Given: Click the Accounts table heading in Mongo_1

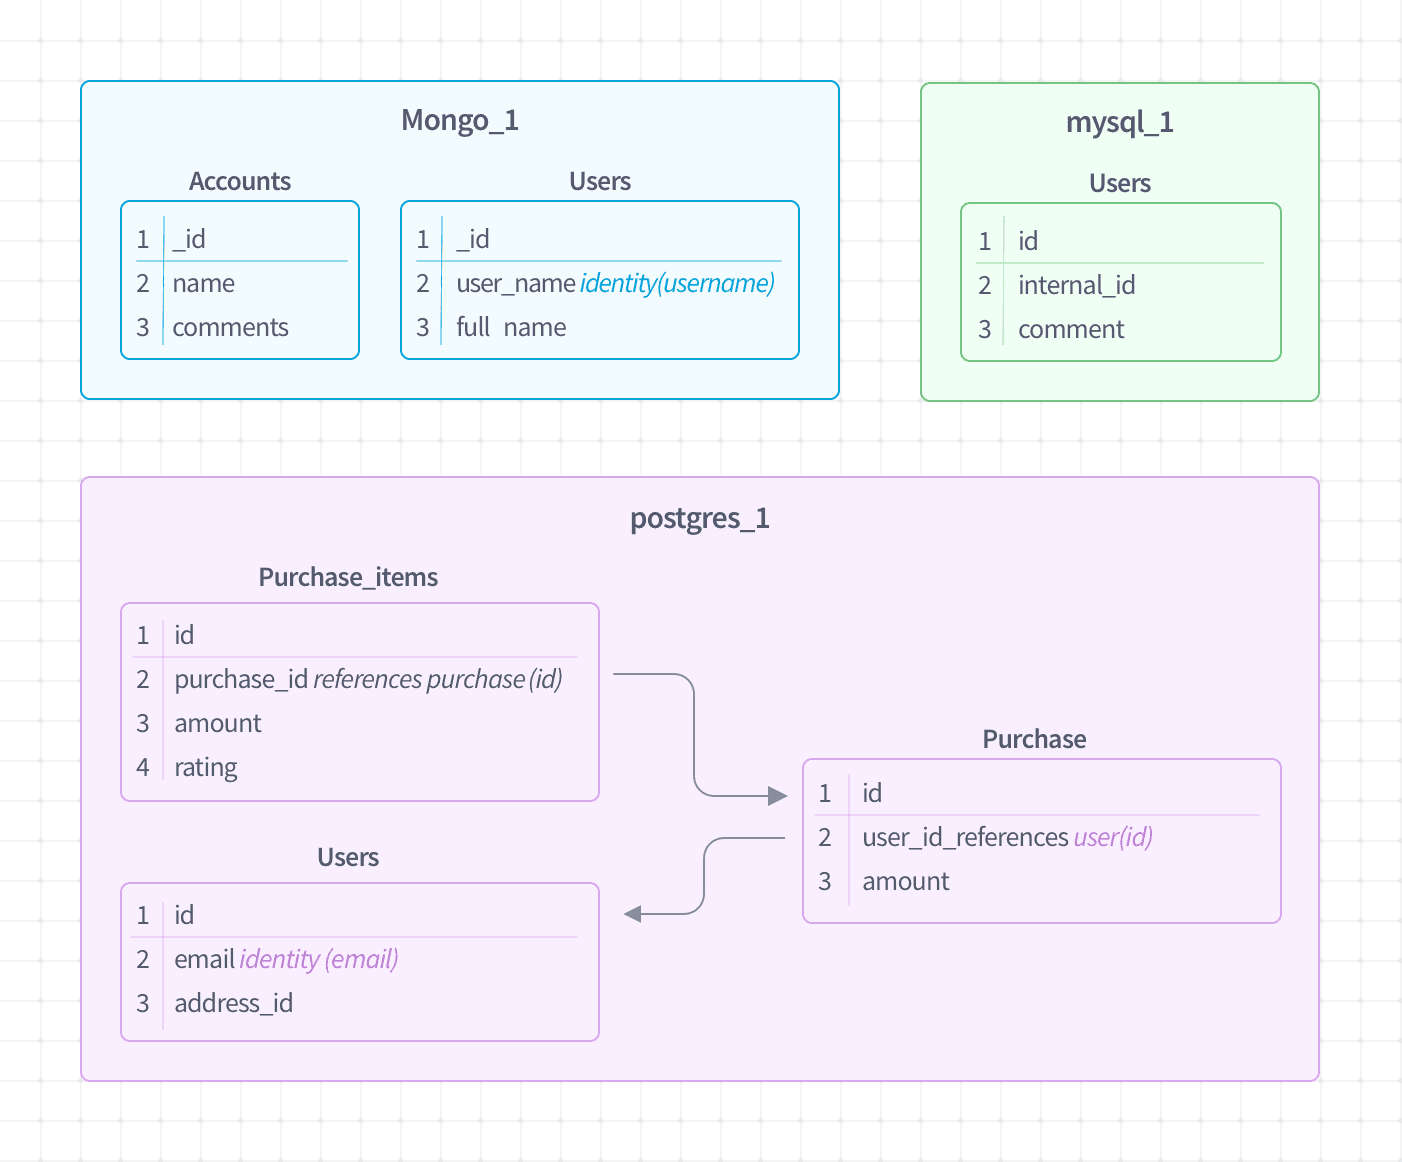Looking at the screenshot, I should [x=240, y=181].
